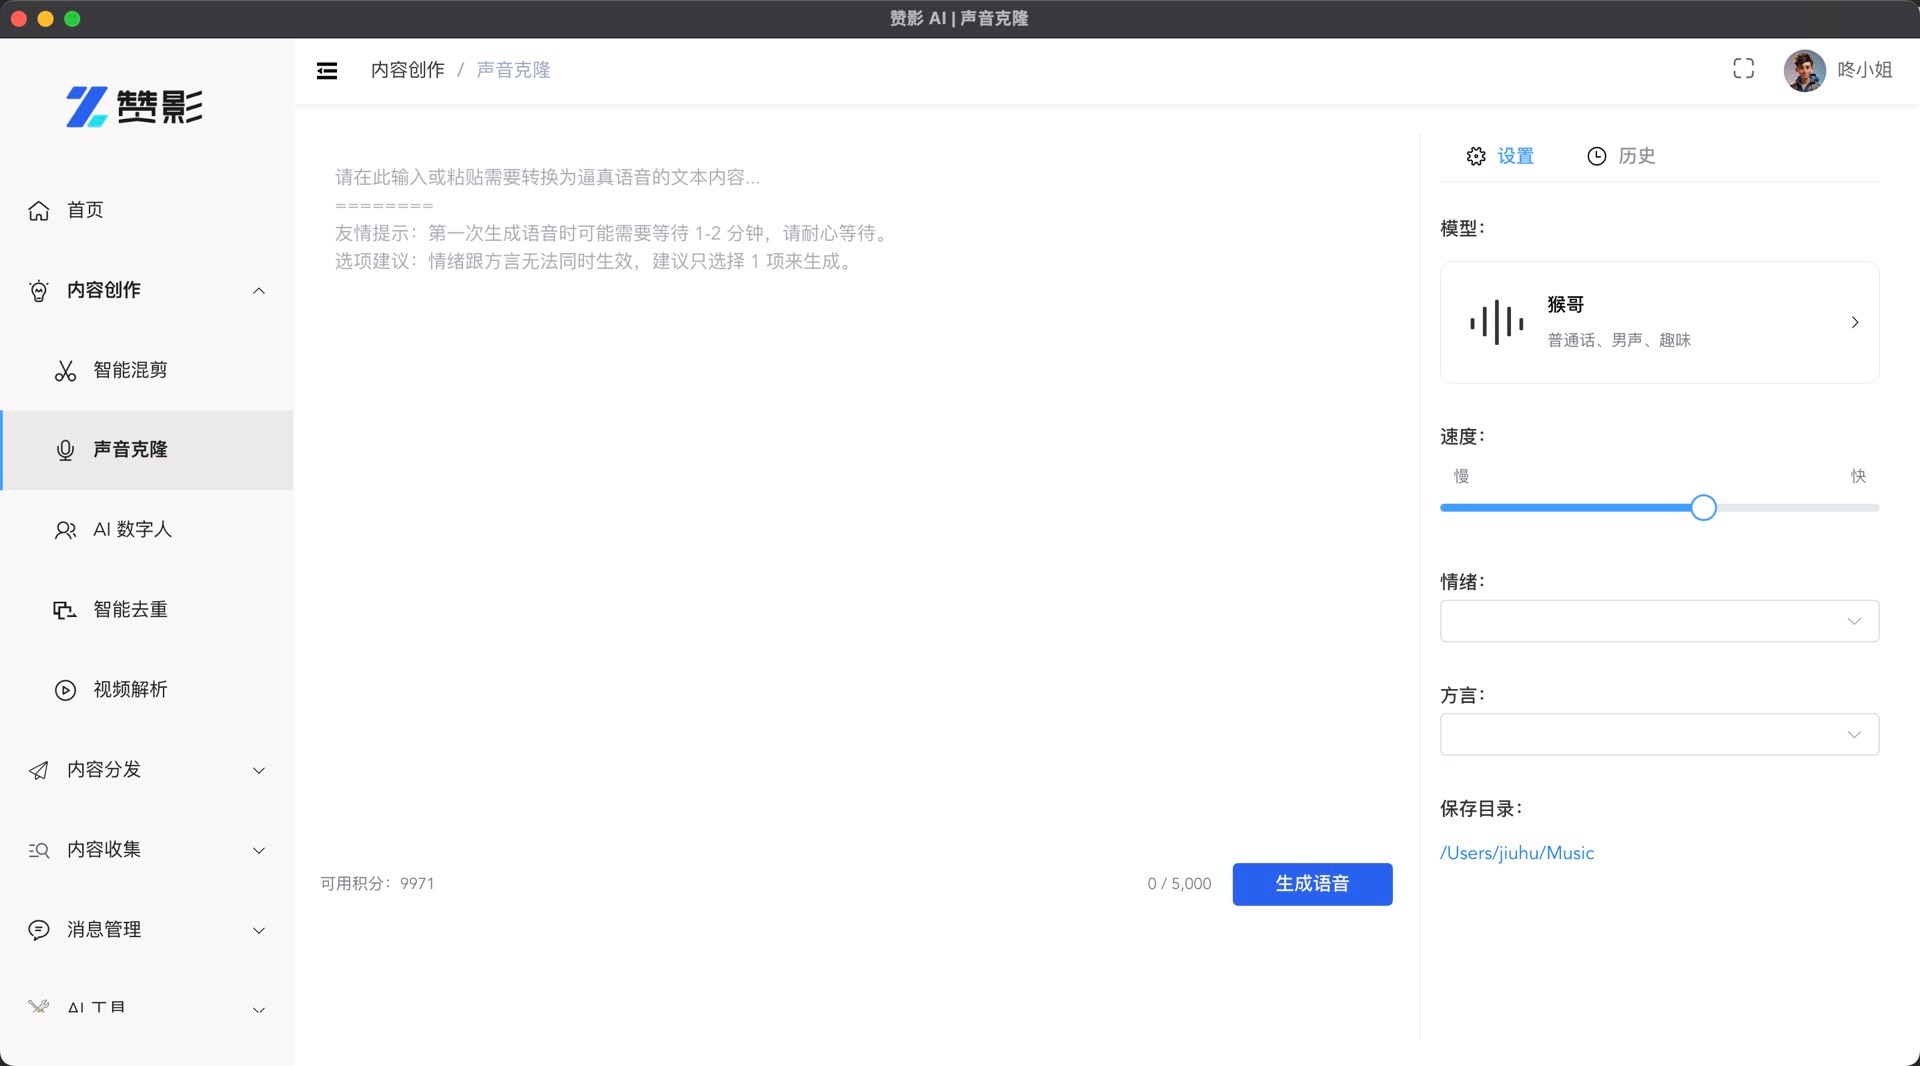Switch to the 历史 tab
Image resolution: width=1920 pixels, height=1066 pixels.
click(1621, 156)
